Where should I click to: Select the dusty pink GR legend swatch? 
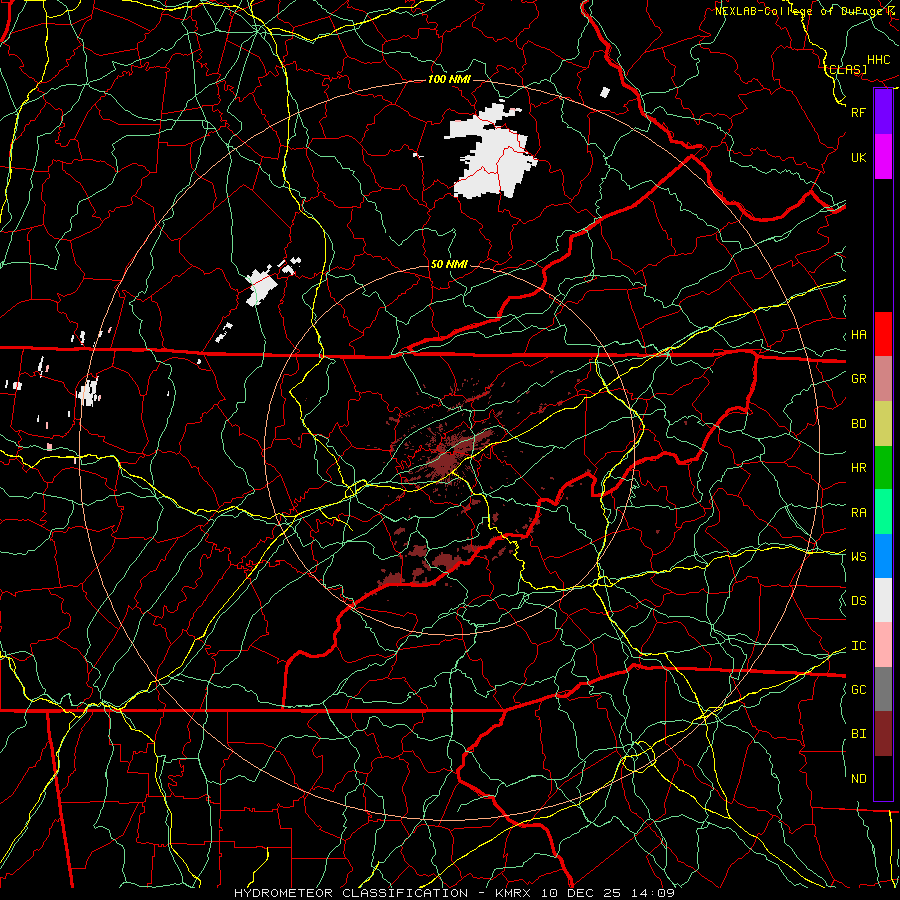(x=883, y=378)
